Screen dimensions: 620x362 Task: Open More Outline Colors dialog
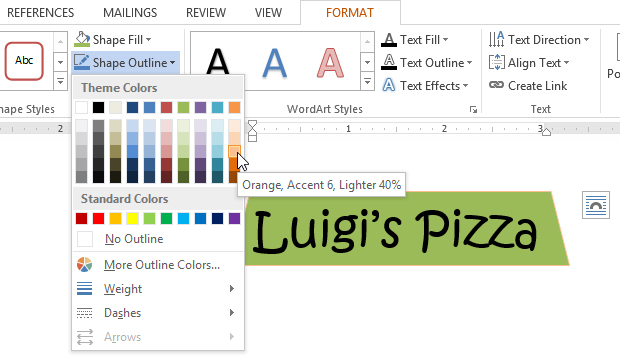[158, 265]
